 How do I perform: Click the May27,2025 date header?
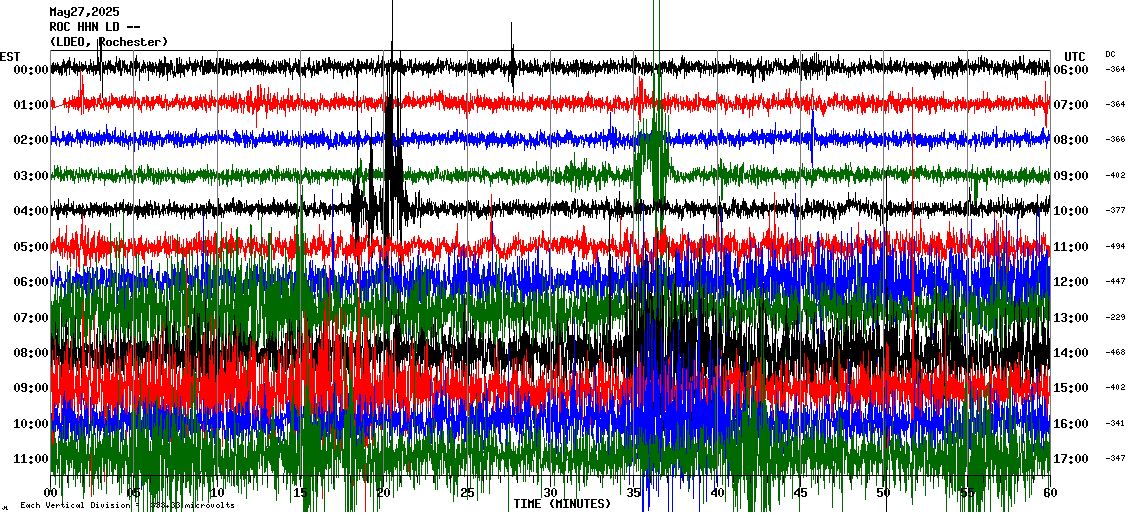click(84, 12)
